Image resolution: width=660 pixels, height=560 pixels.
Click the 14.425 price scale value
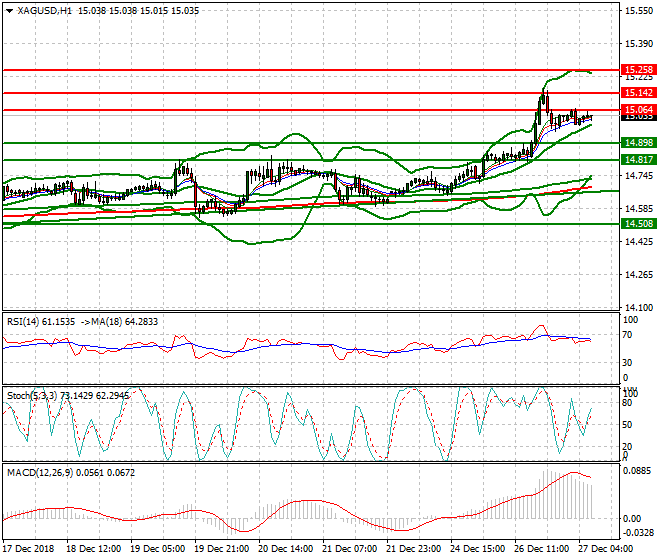639,242
